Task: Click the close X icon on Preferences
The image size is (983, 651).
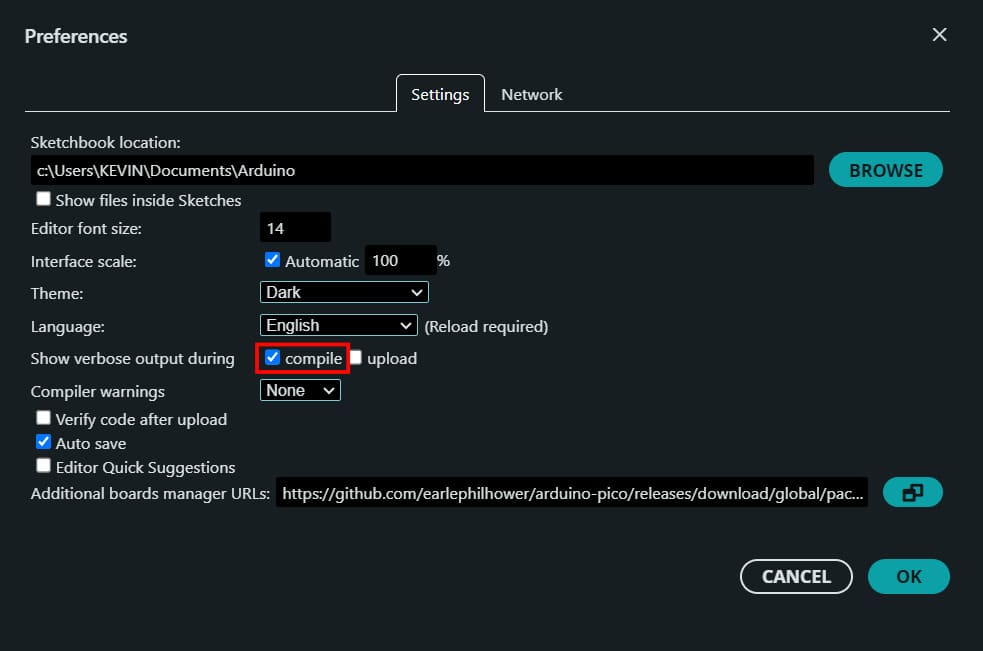Action: [938, 34]
